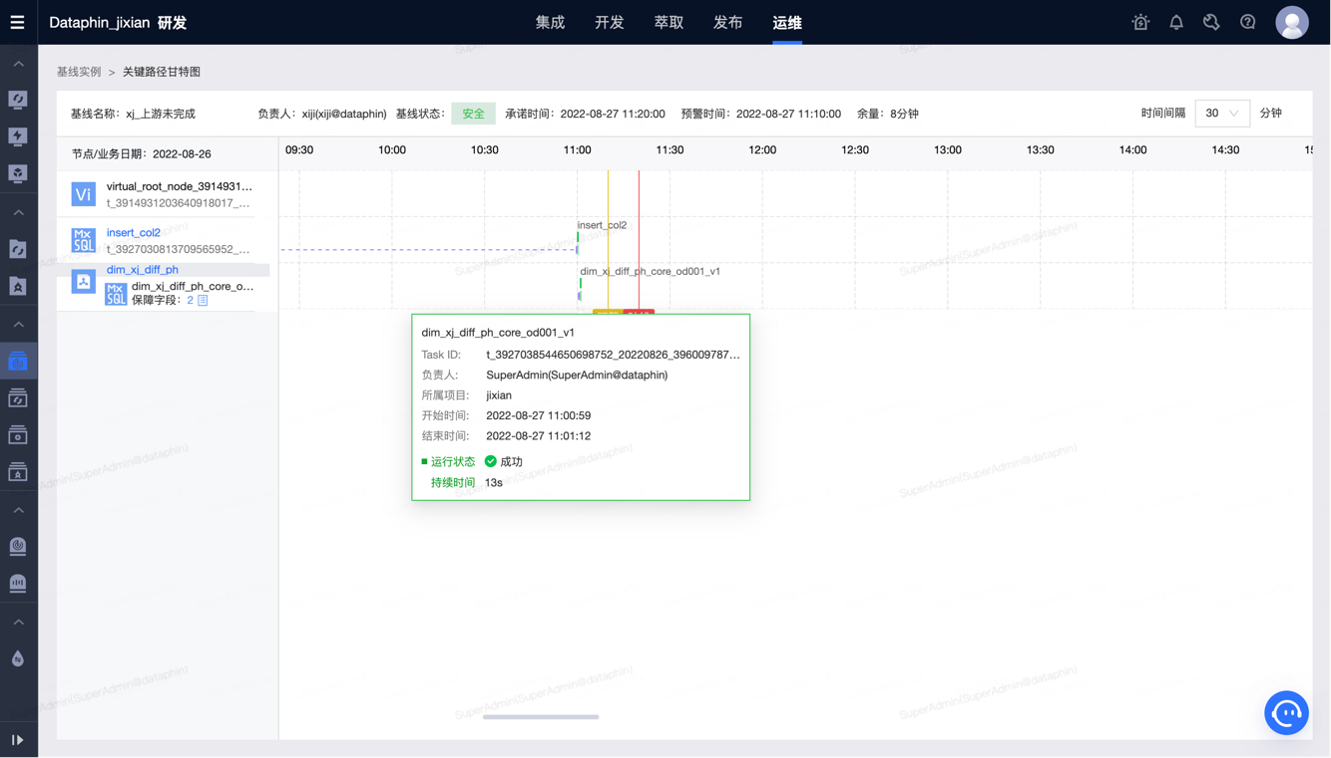Switch to the 开发 tab
The height and width of the screenshot is (758, 1331).
coord(608,21)
